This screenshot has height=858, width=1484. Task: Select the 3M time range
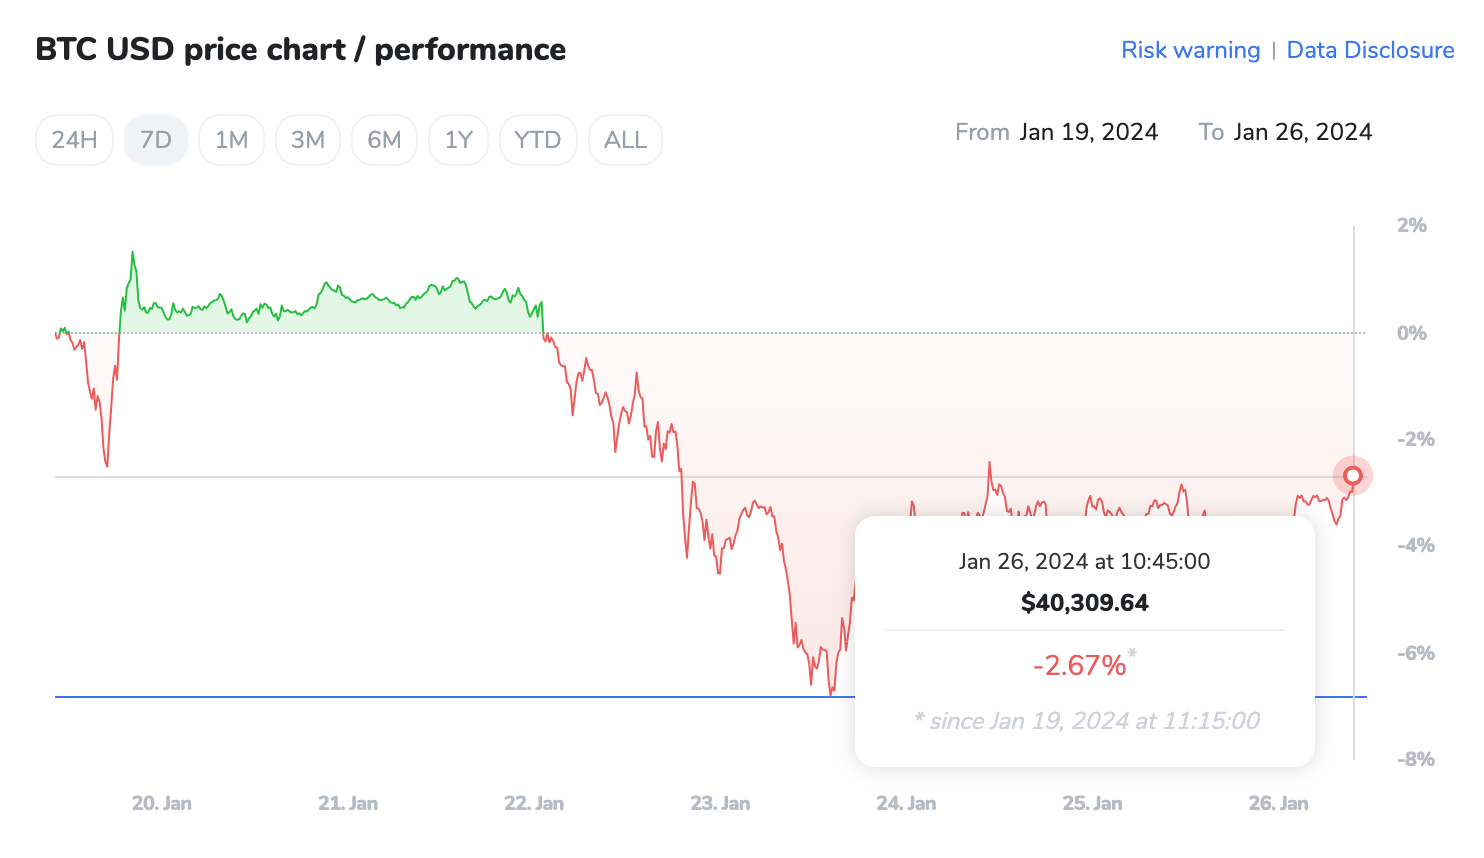(x=308, y=140)
